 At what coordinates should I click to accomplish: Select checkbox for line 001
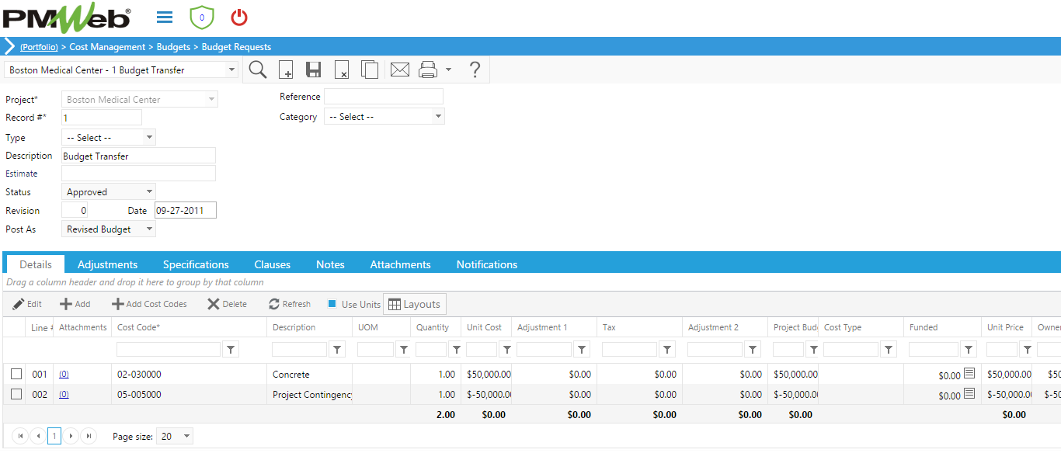pos(16,374)
